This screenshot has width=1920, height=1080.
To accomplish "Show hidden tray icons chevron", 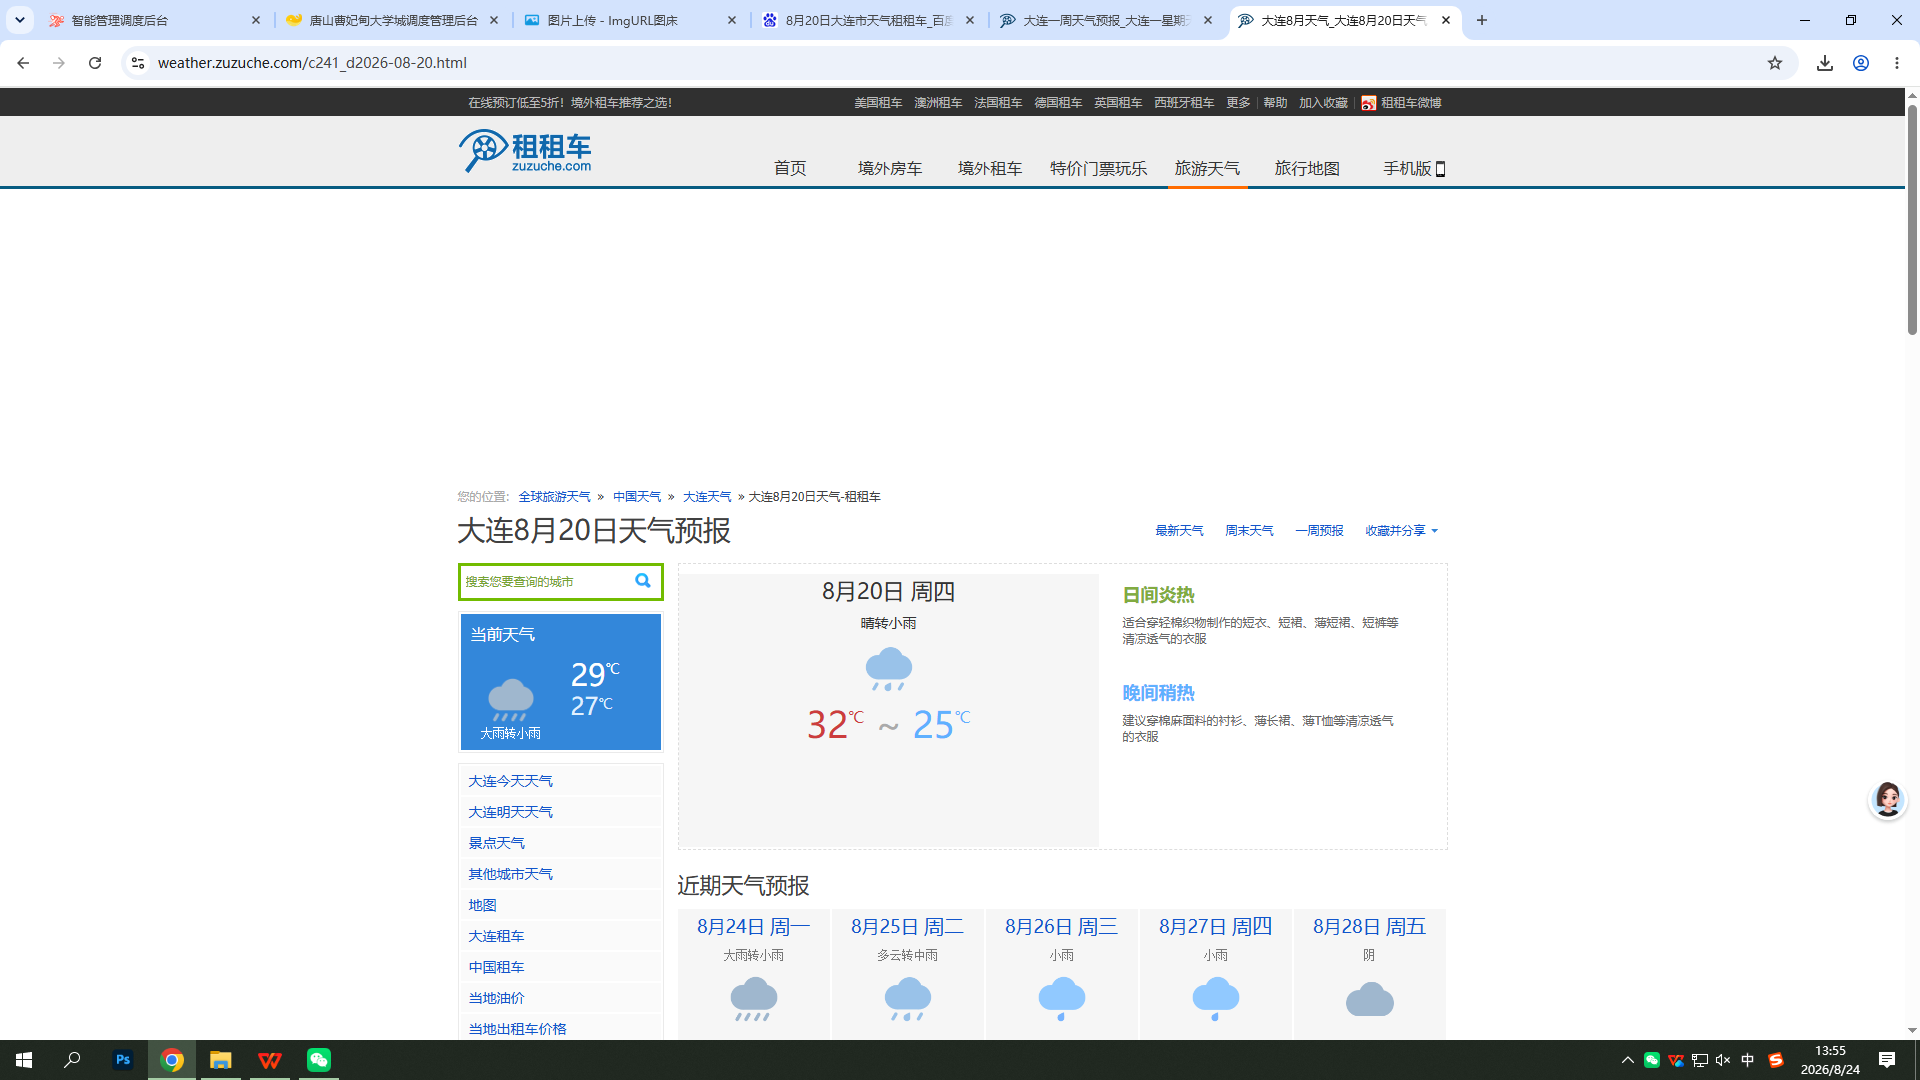I will coord(1628,1060).
